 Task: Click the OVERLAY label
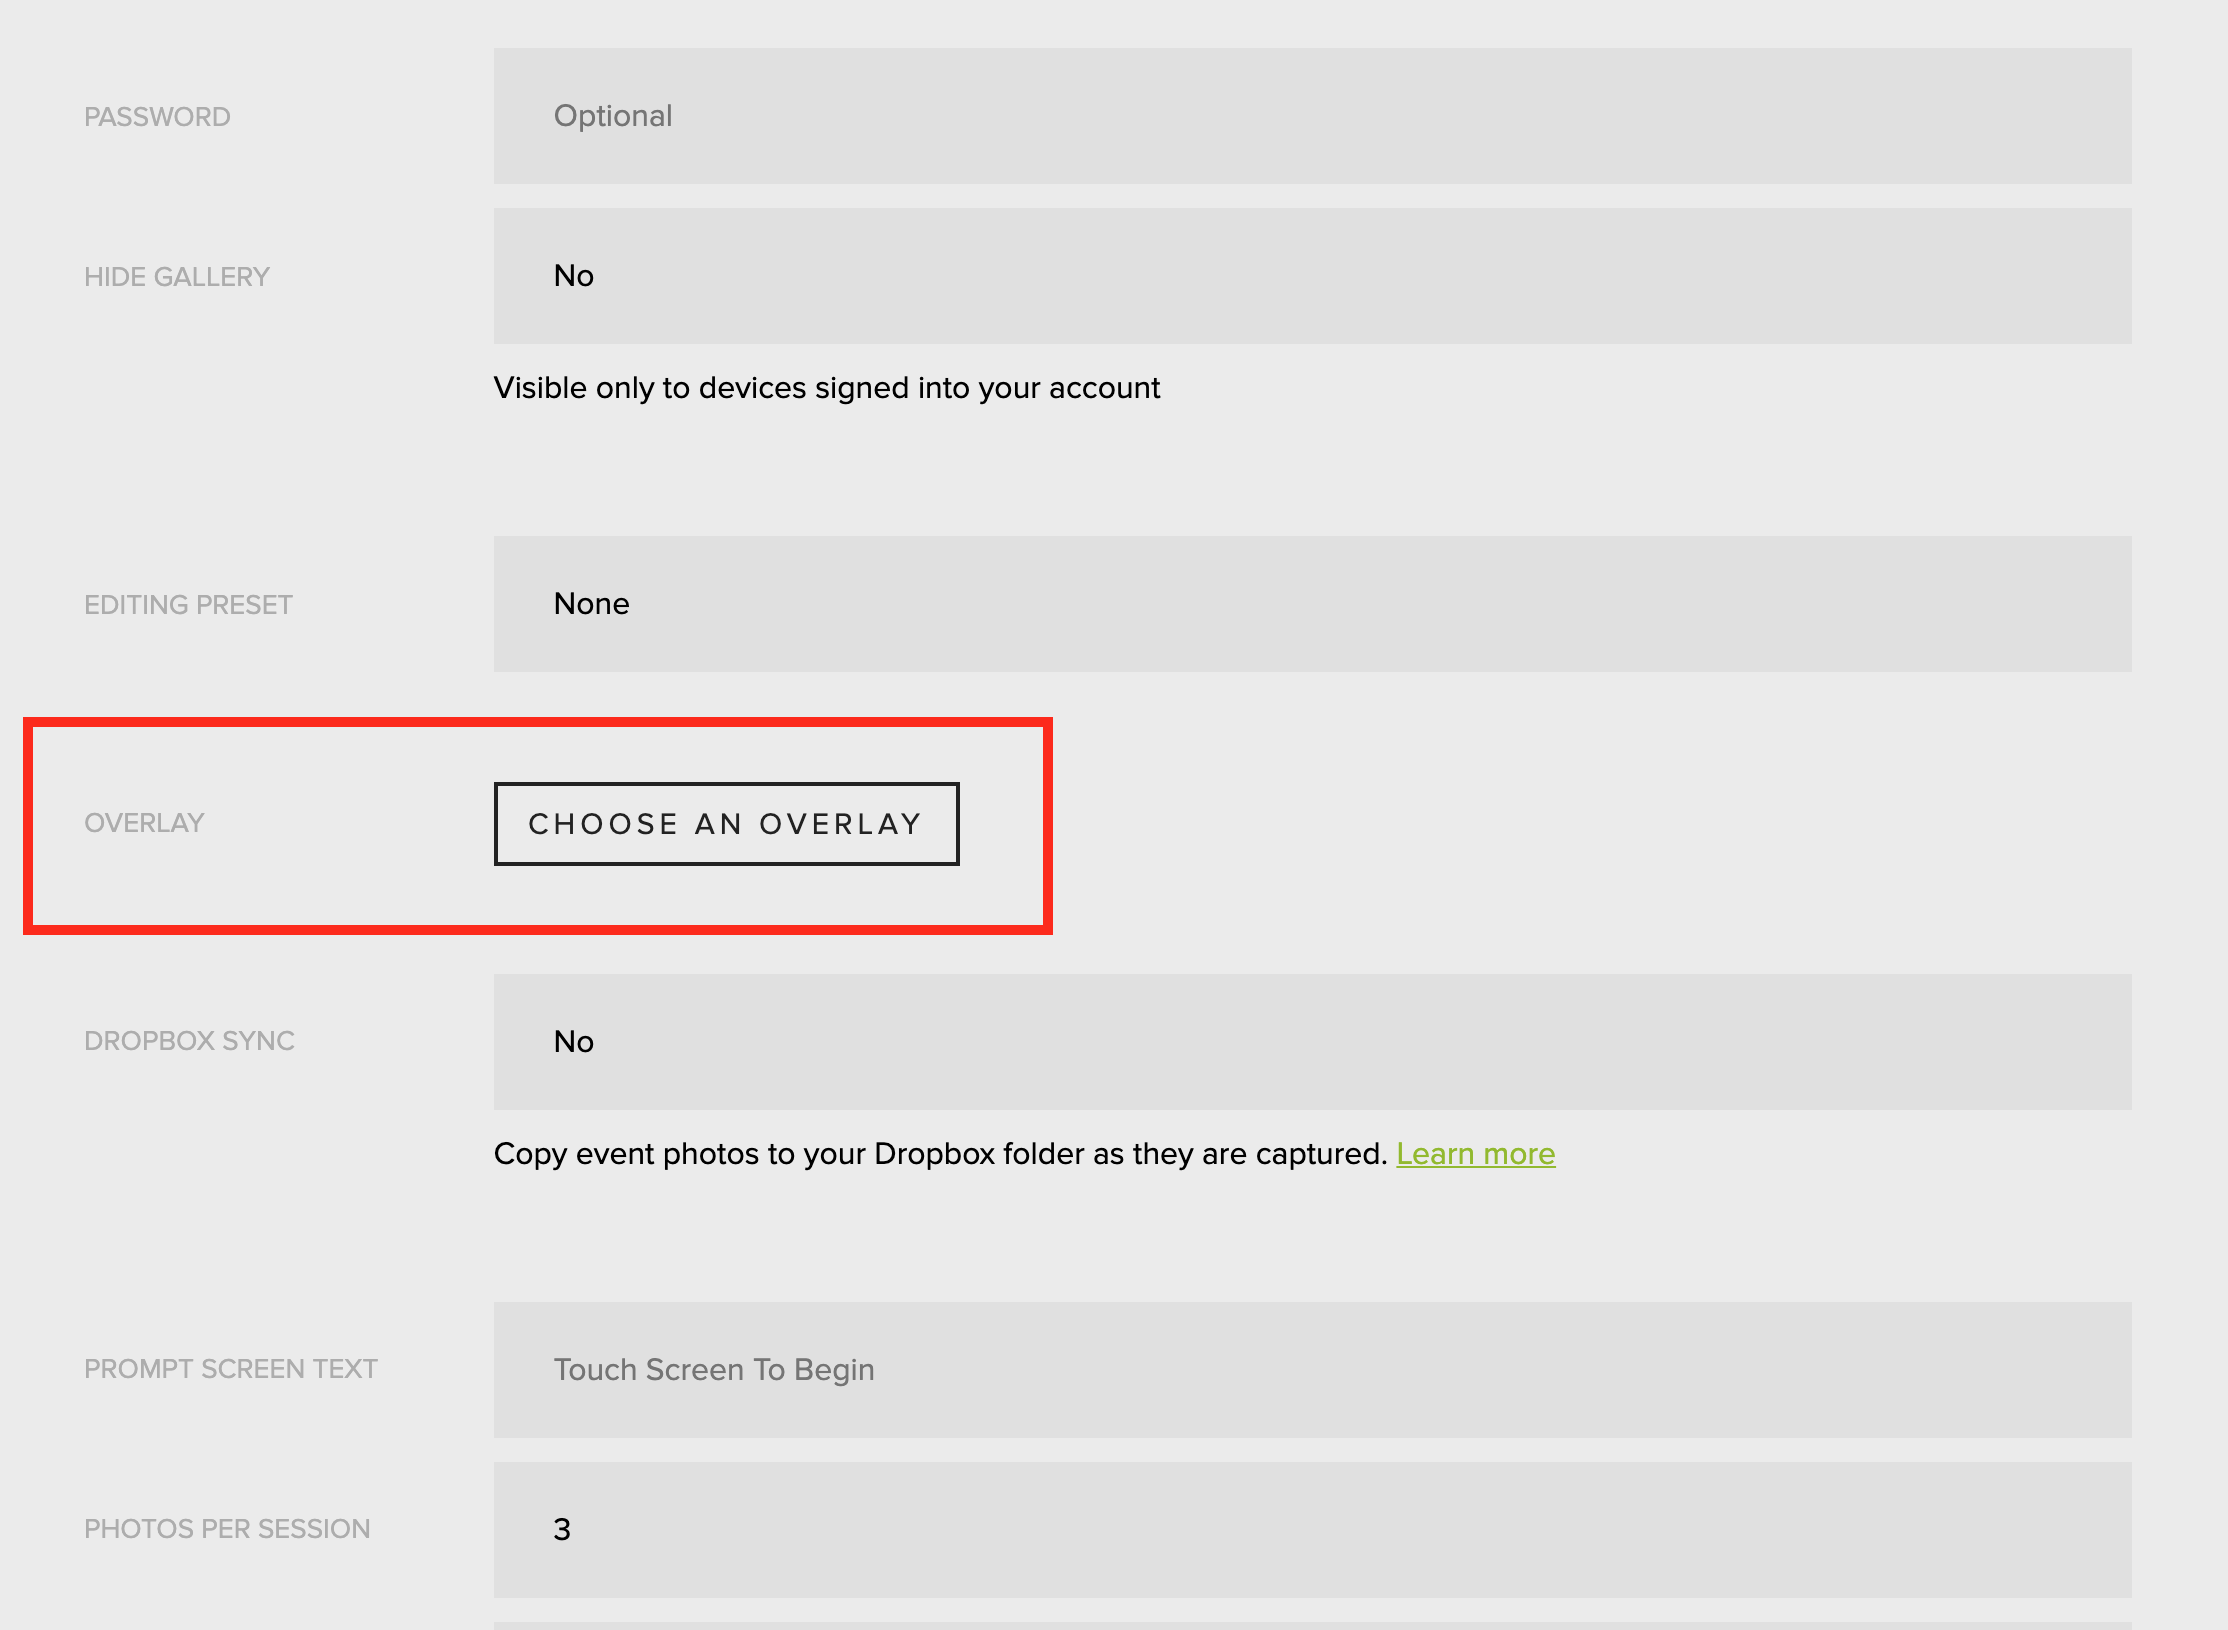(144, 823)
